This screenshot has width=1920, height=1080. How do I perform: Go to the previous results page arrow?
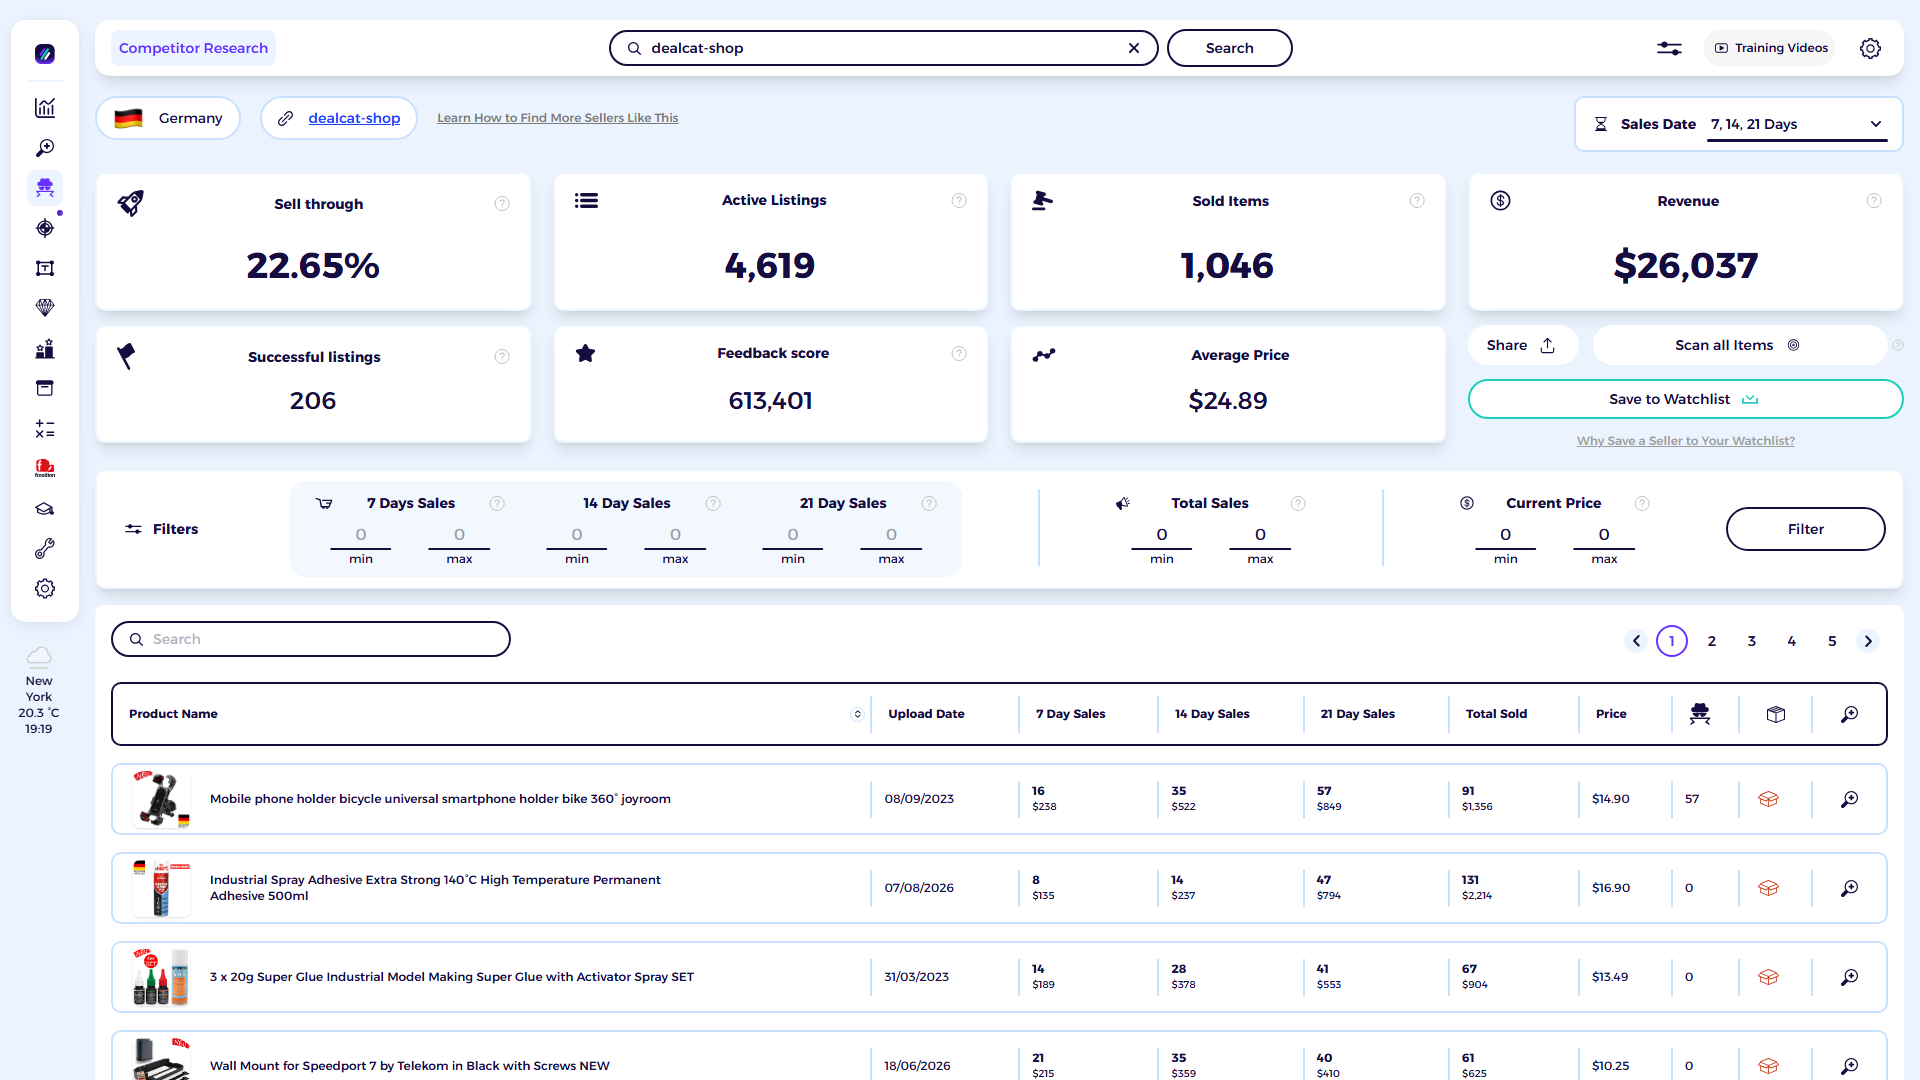[x=1636, y=641]
